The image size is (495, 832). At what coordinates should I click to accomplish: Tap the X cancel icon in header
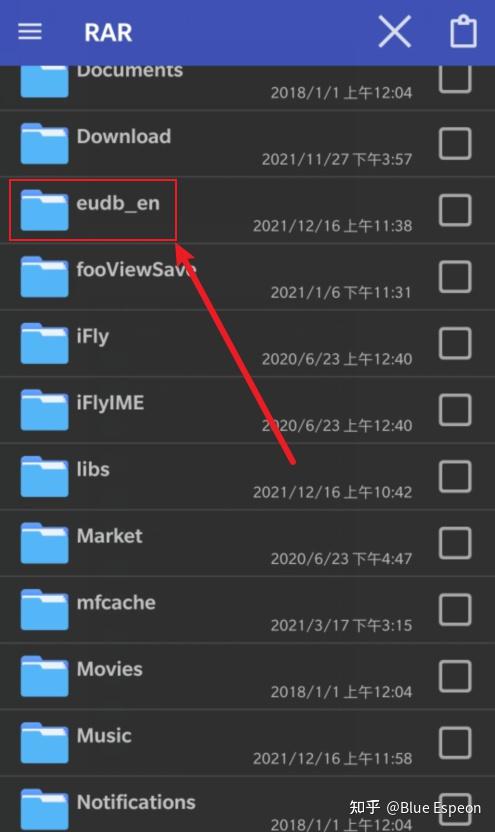pyautogui.click(x=395, y=31)
